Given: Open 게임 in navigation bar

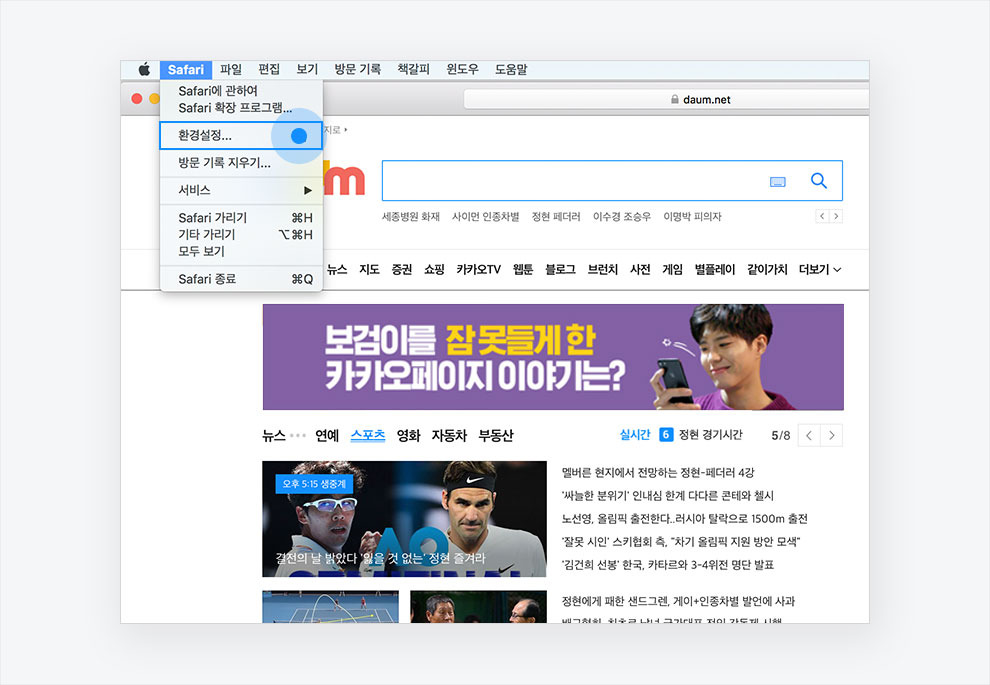Looking at the screenshot, I should pos(672,270).
